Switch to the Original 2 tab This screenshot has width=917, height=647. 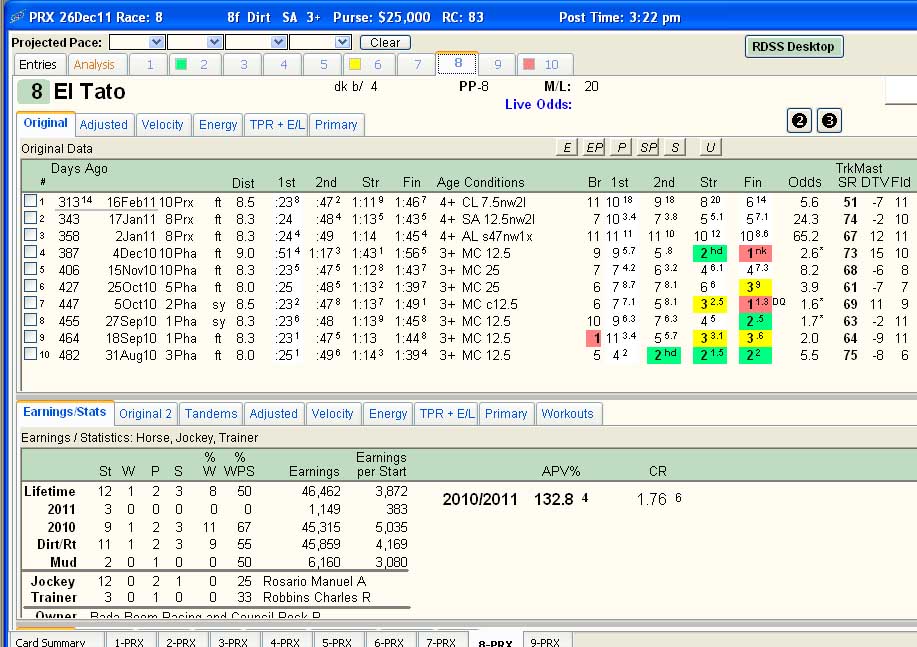146,414
